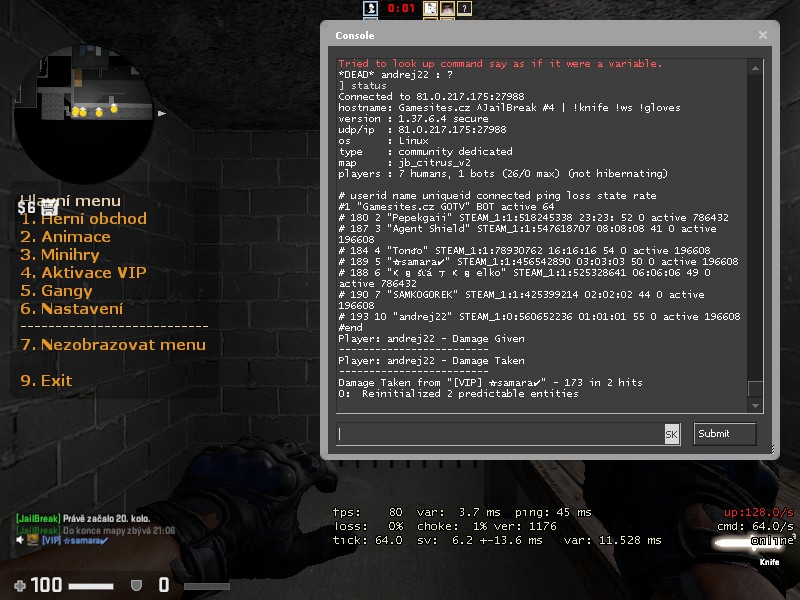This screenshot has height=600, width=800.
Task: Close the Console window
Action: [x=763, y=35]
